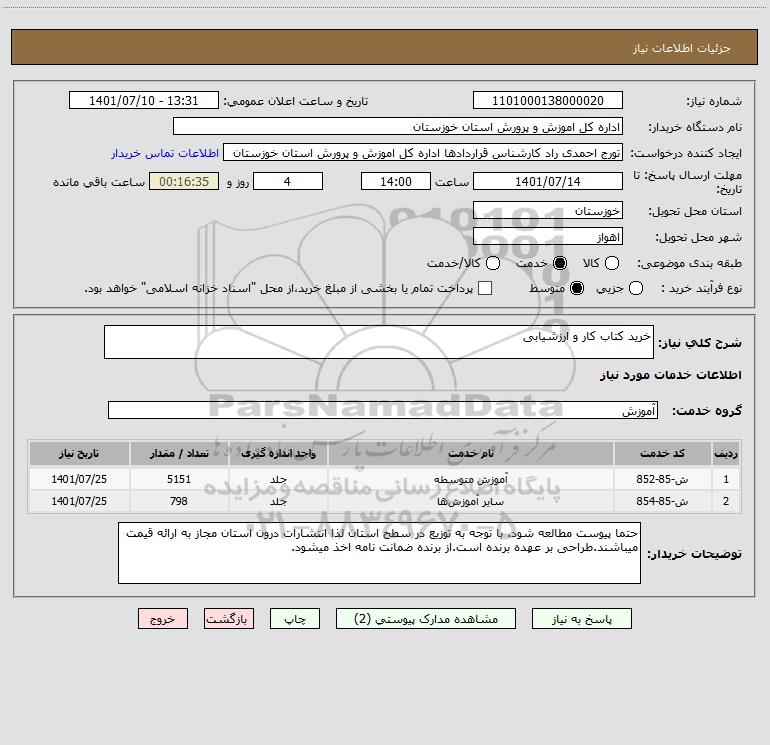
Task: Click the buyer notes text area
Action: (380, 553)
